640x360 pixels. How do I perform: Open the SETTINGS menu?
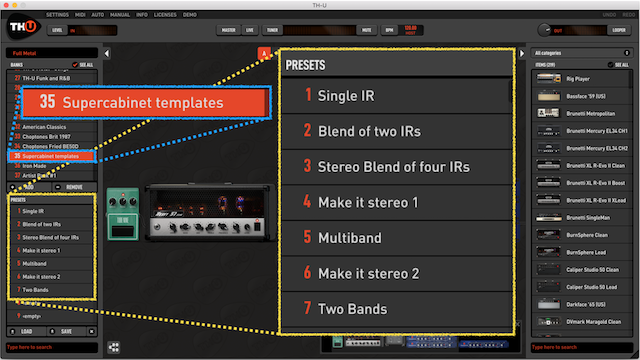pos(57,15)
